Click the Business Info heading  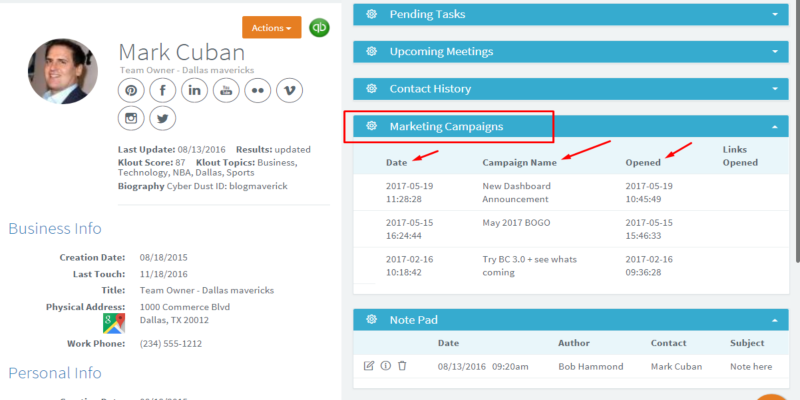point(55,228)
